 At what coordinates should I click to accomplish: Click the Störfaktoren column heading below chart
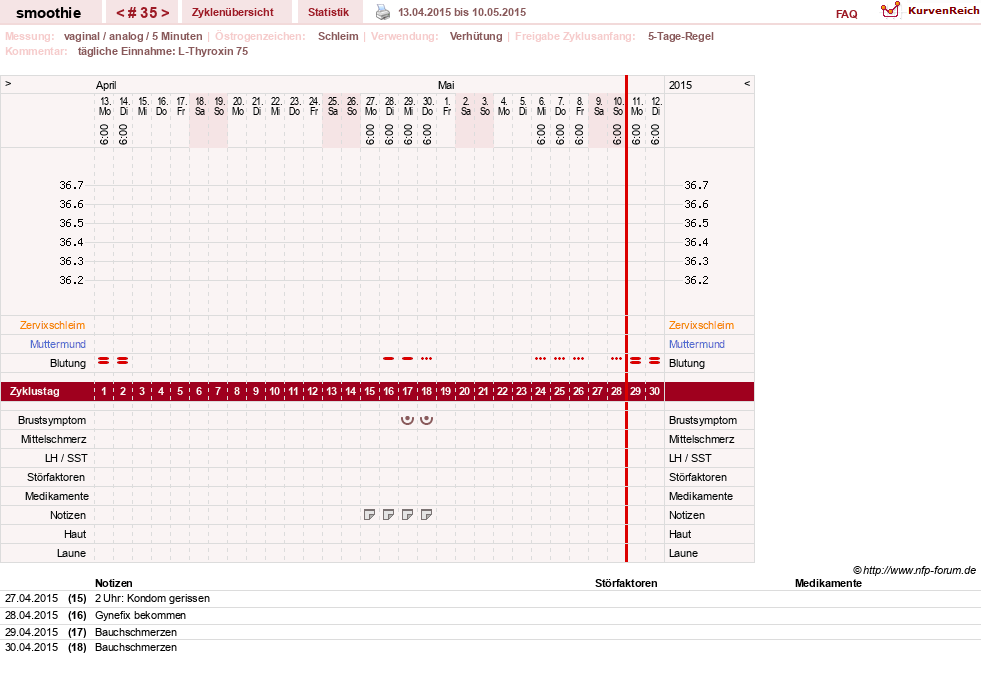coord(626,583)
